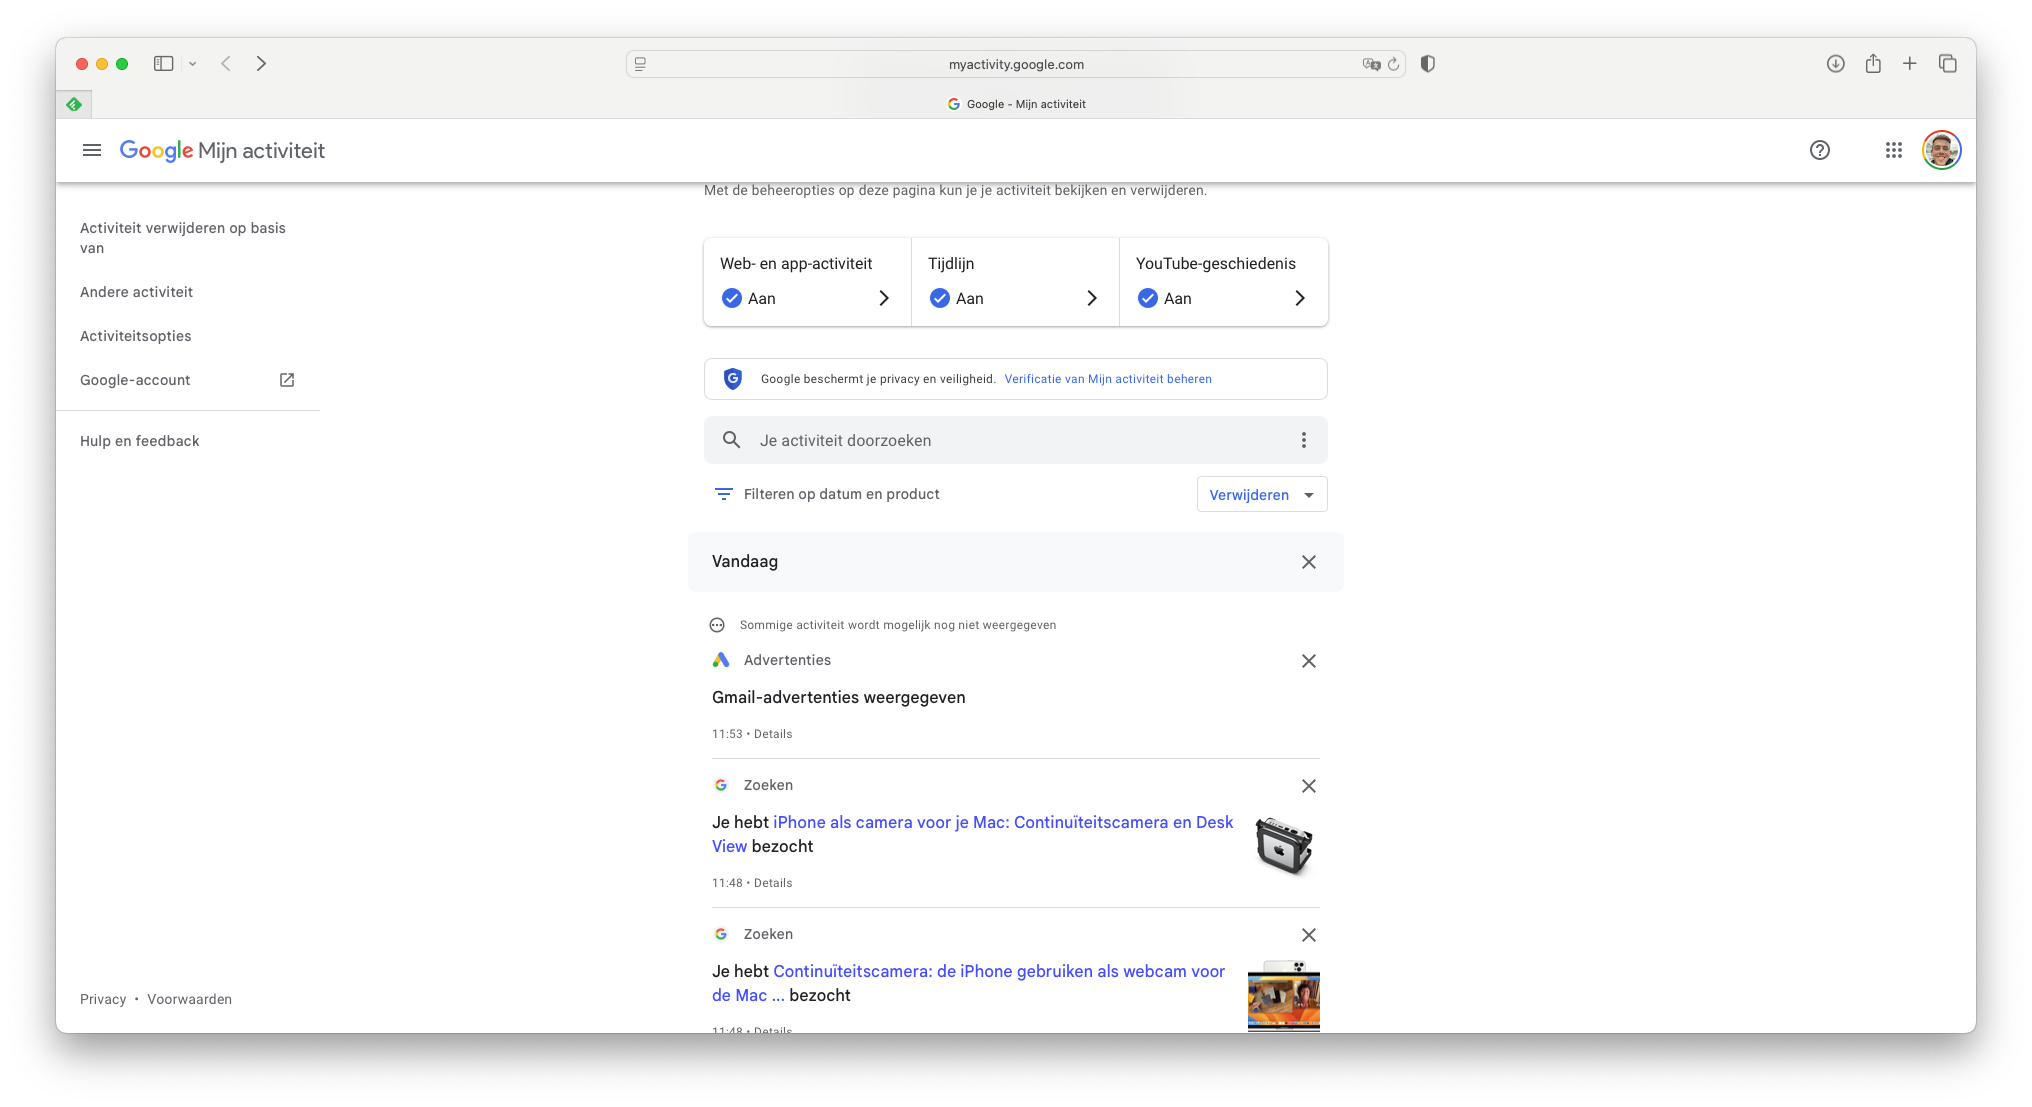
Task: Open Andere activiteit in sidebar
Action: point(136,292)
